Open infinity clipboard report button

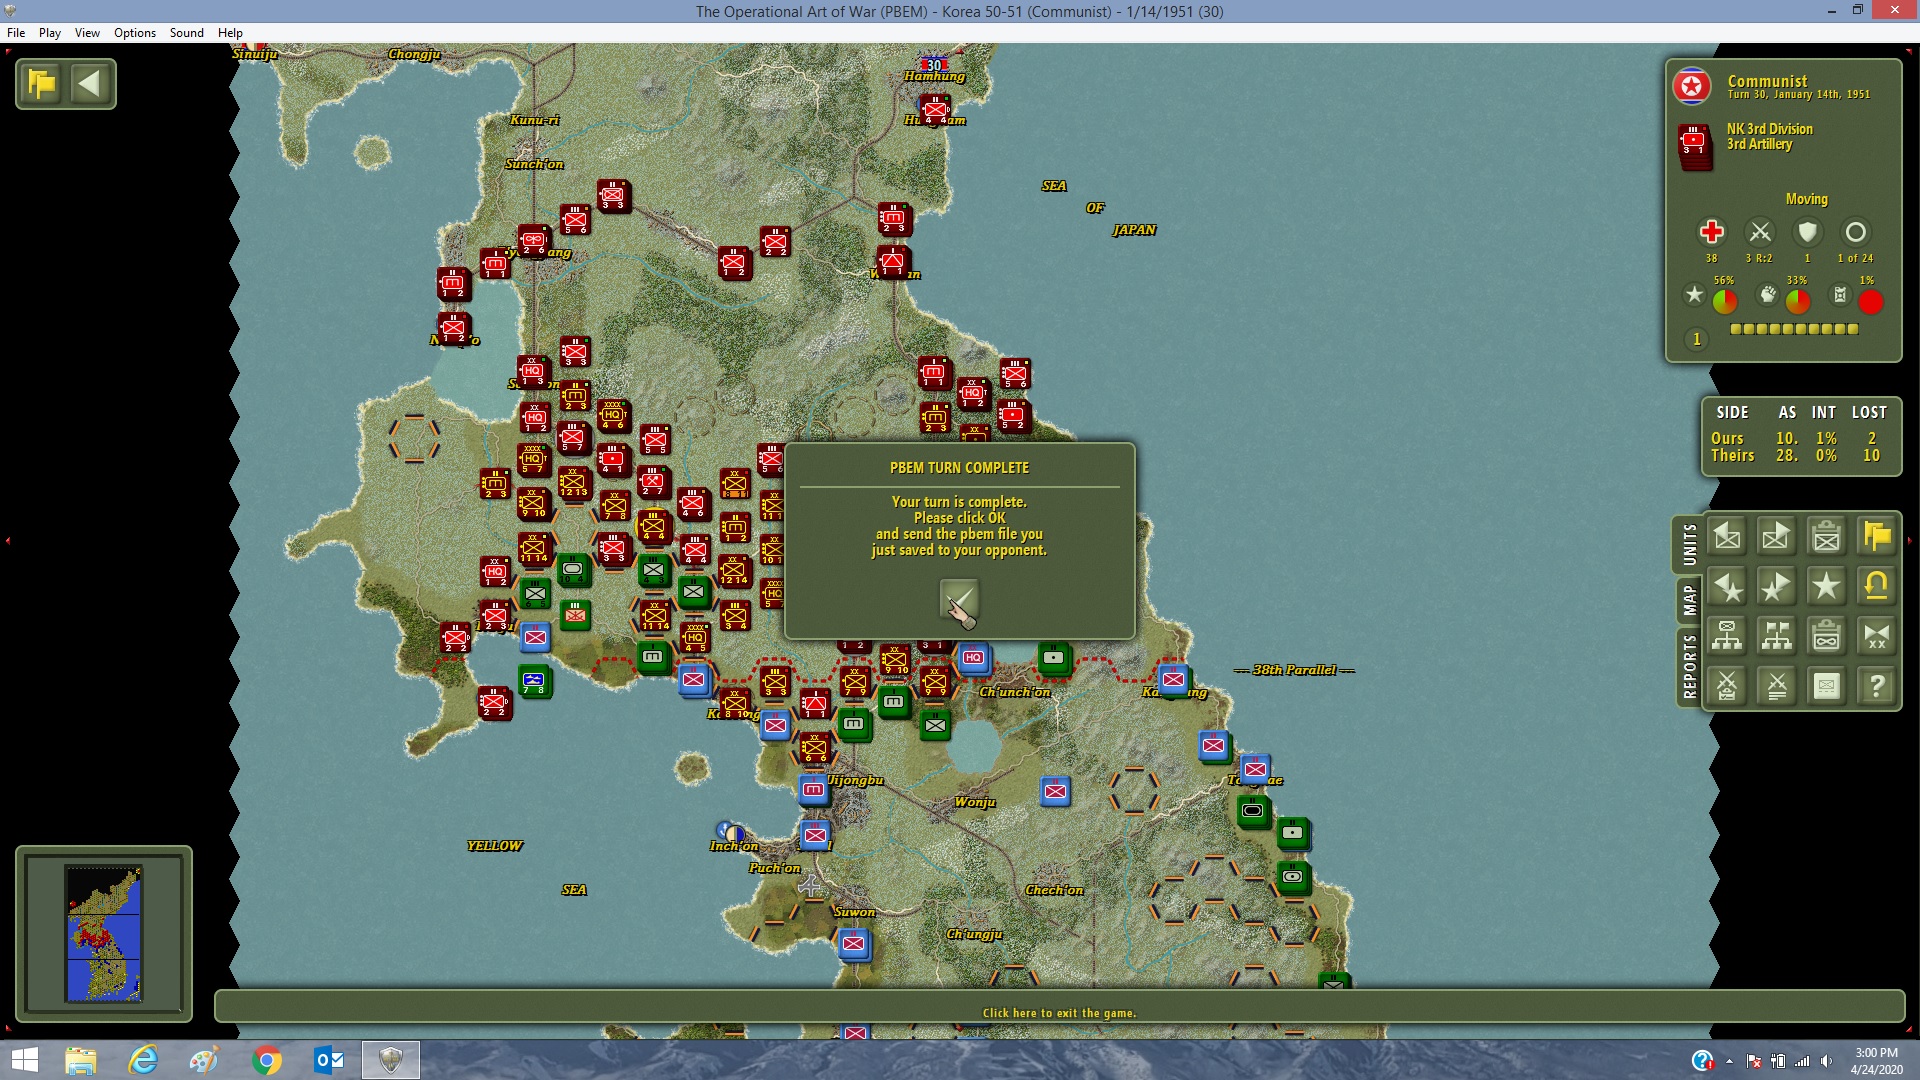pos(1827,636)
